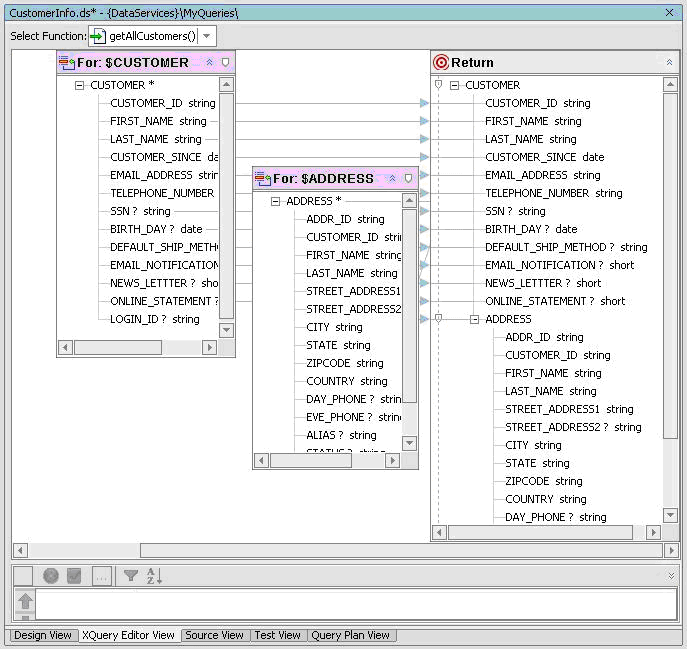The width and height of the screenshot is (687, 649).
Task: Click the mapping arrow into ONLINE_STATEMENT
Action: (424, 301)
